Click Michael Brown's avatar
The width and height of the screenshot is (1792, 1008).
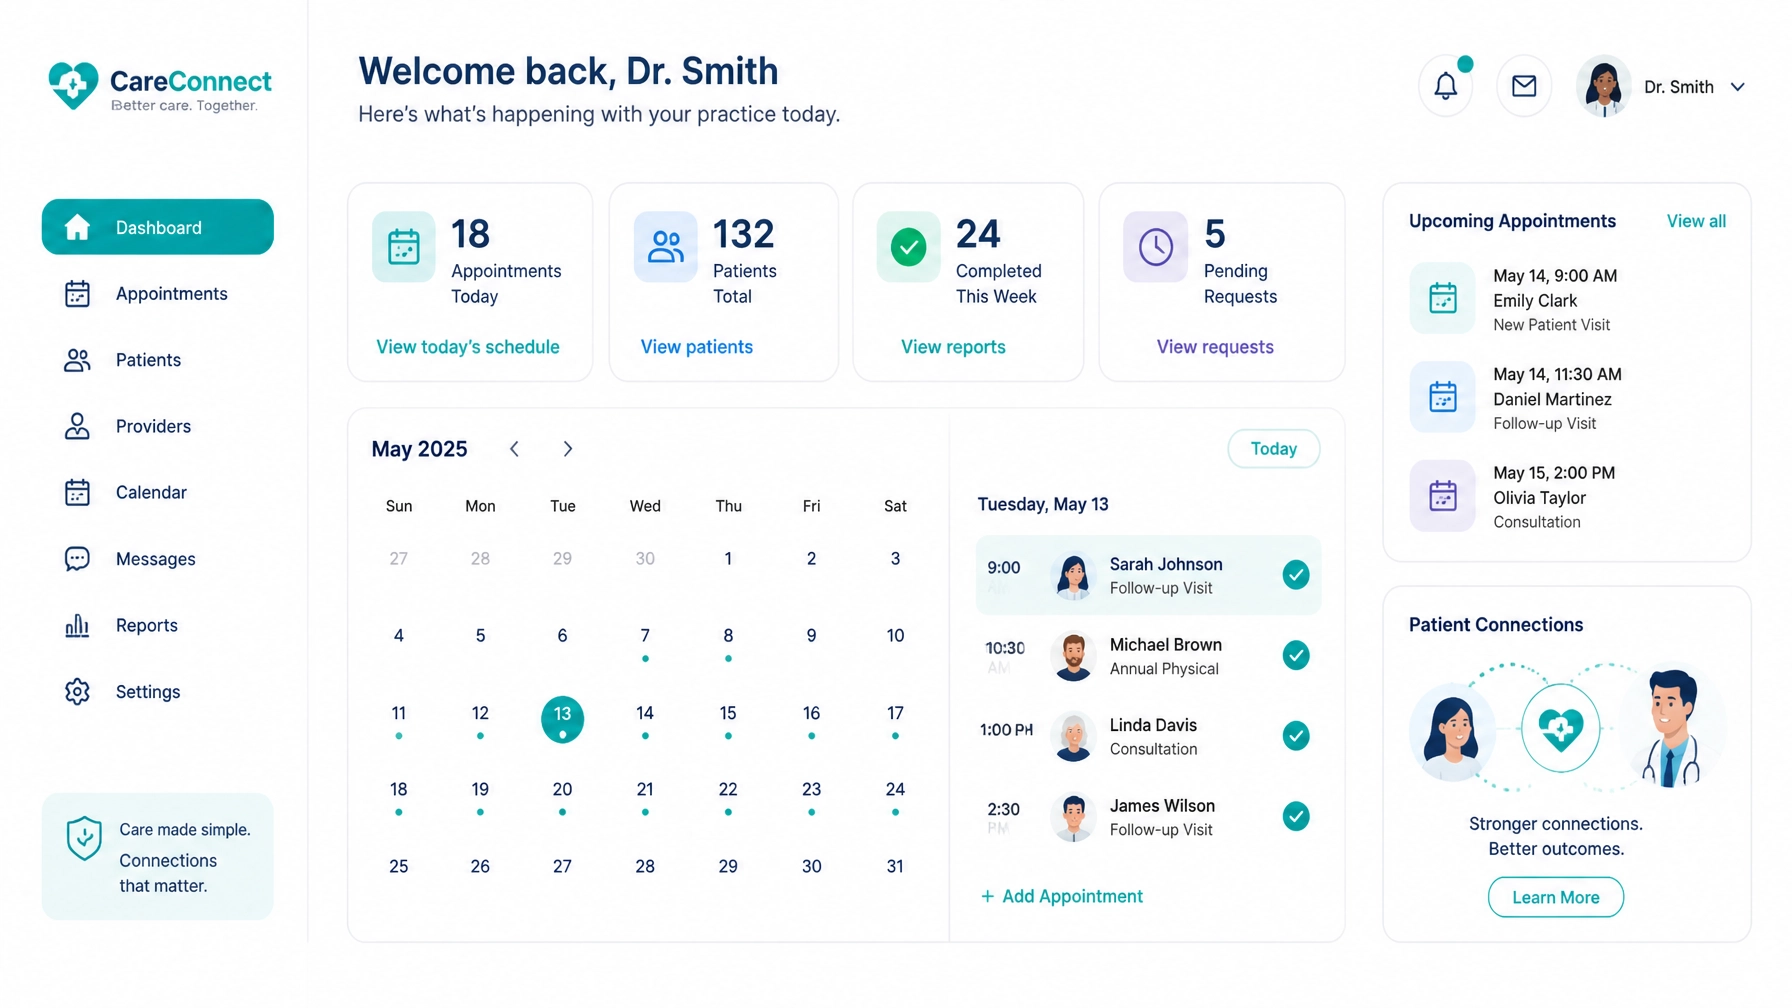pyautogui.click(x=1073, y=656)
